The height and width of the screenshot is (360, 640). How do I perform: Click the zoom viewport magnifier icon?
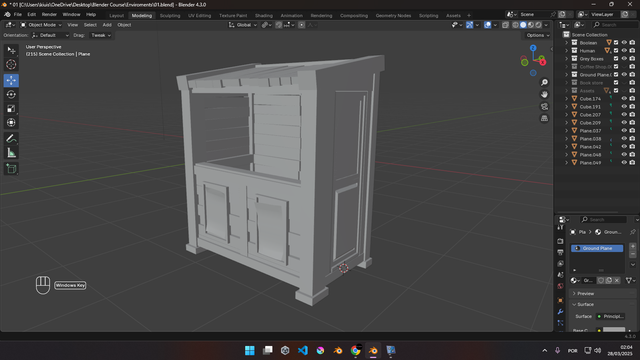544,82
